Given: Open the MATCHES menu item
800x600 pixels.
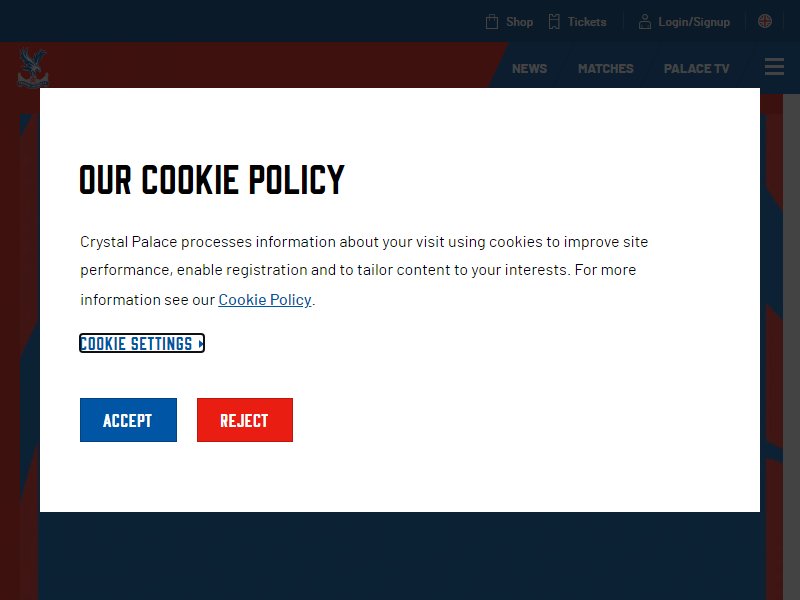Looking at the screenshot, I should (x=606, y=68).
